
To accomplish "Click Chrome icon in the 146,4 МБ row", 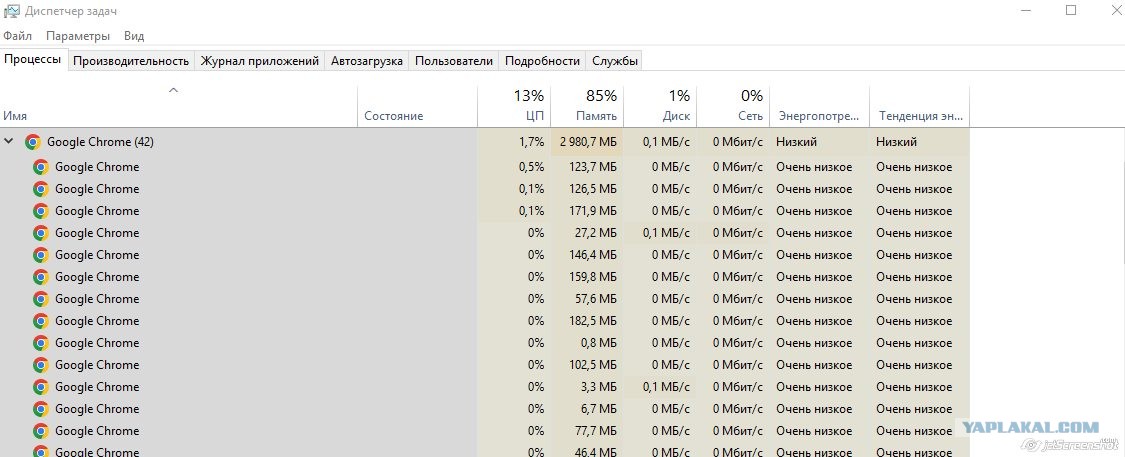I will pyautogui.click(x=41, y=255).
